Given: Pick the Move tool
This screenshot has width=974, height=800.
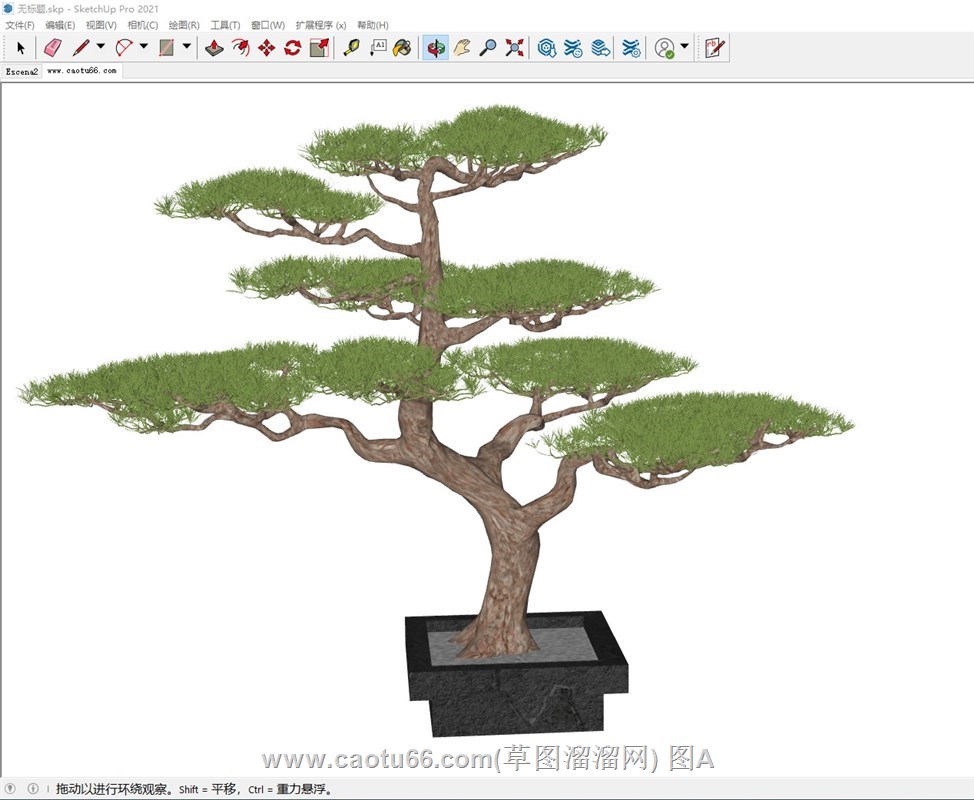Looking at the screenshot, I should (267, 47).
